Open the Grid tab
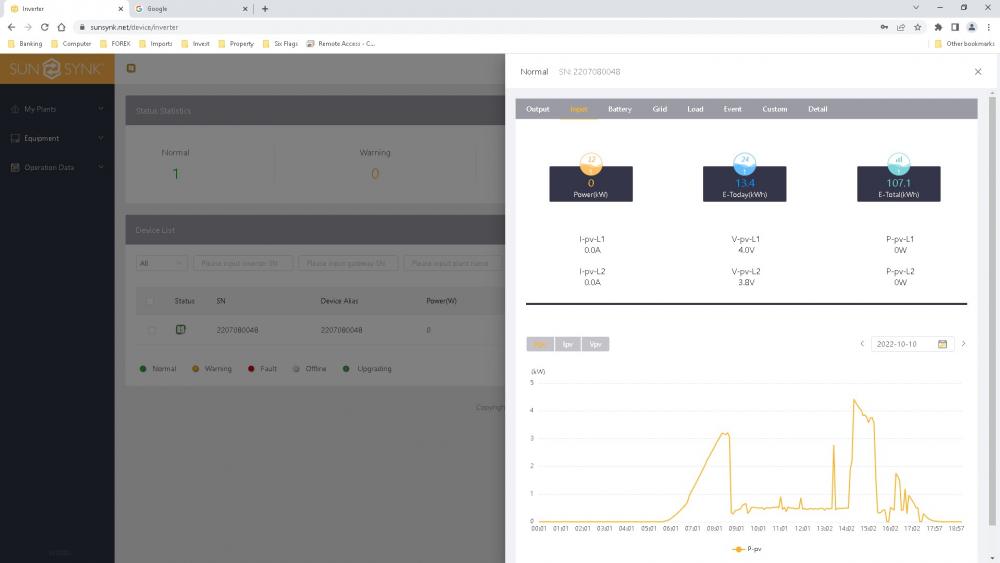The image size is (1000, 563). click(659, 109)
